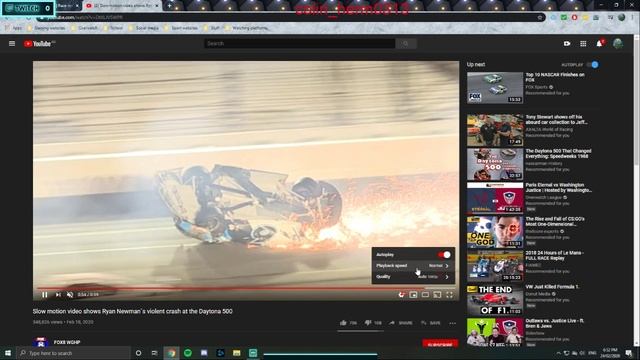
Task: Close the YouTube video browser tab
Action: 156,6
